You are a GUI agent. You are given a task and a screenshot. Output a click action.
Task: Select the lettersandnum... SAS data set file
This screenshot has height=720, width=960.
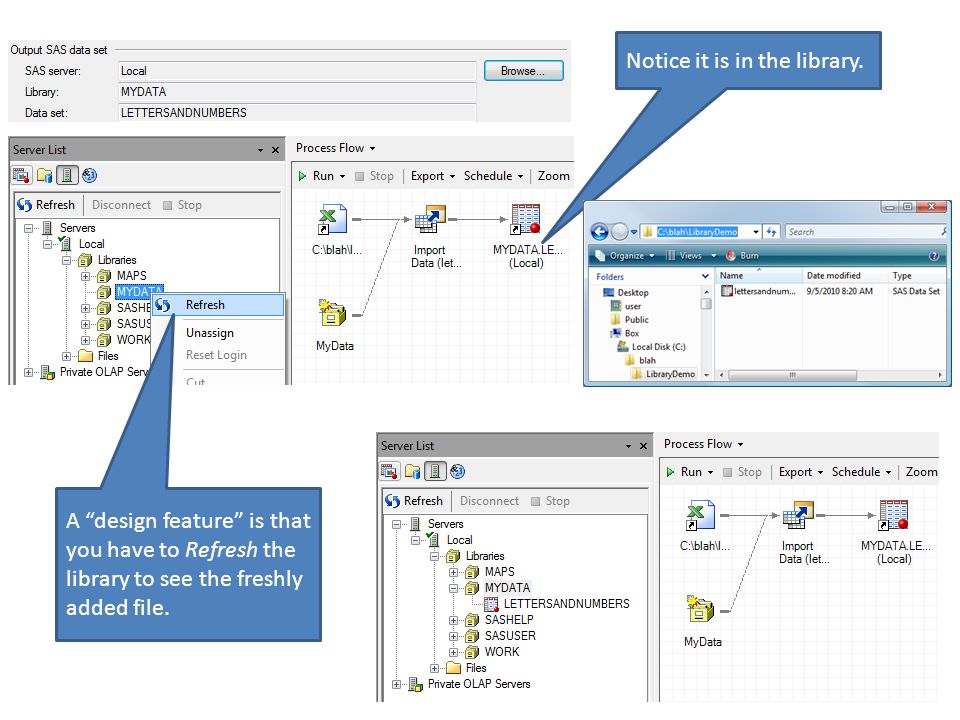point(759,291)
